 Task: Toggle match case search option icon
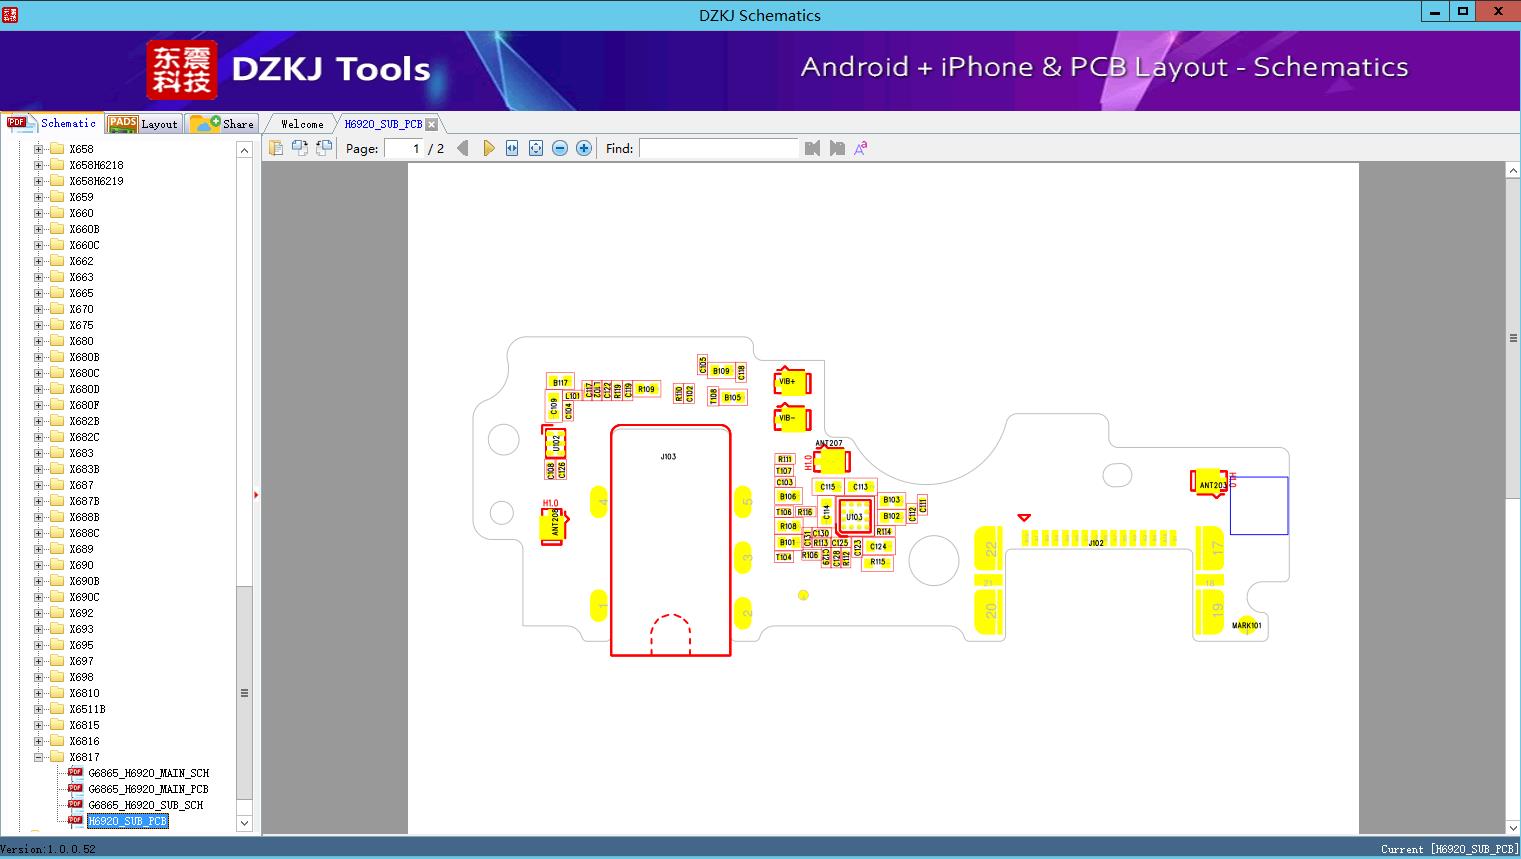[x=861, y=148]
